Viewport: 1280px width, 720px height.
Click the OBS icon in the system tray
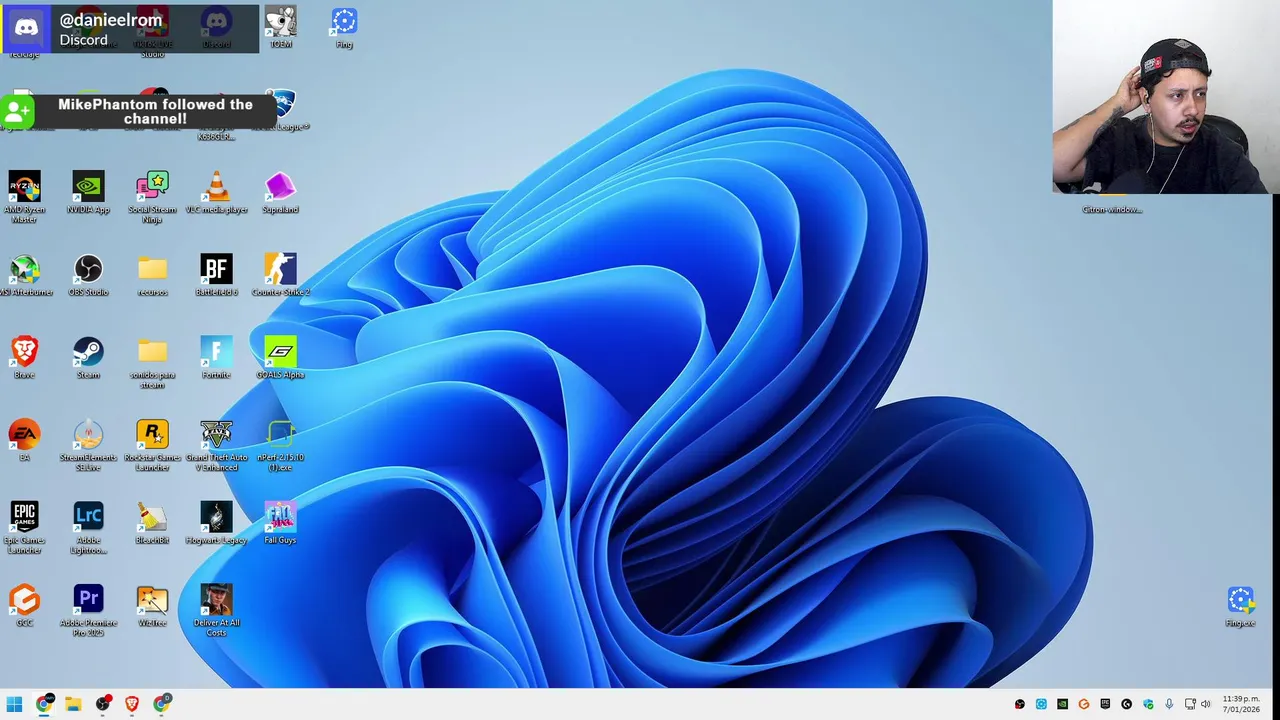[1020, 704]
